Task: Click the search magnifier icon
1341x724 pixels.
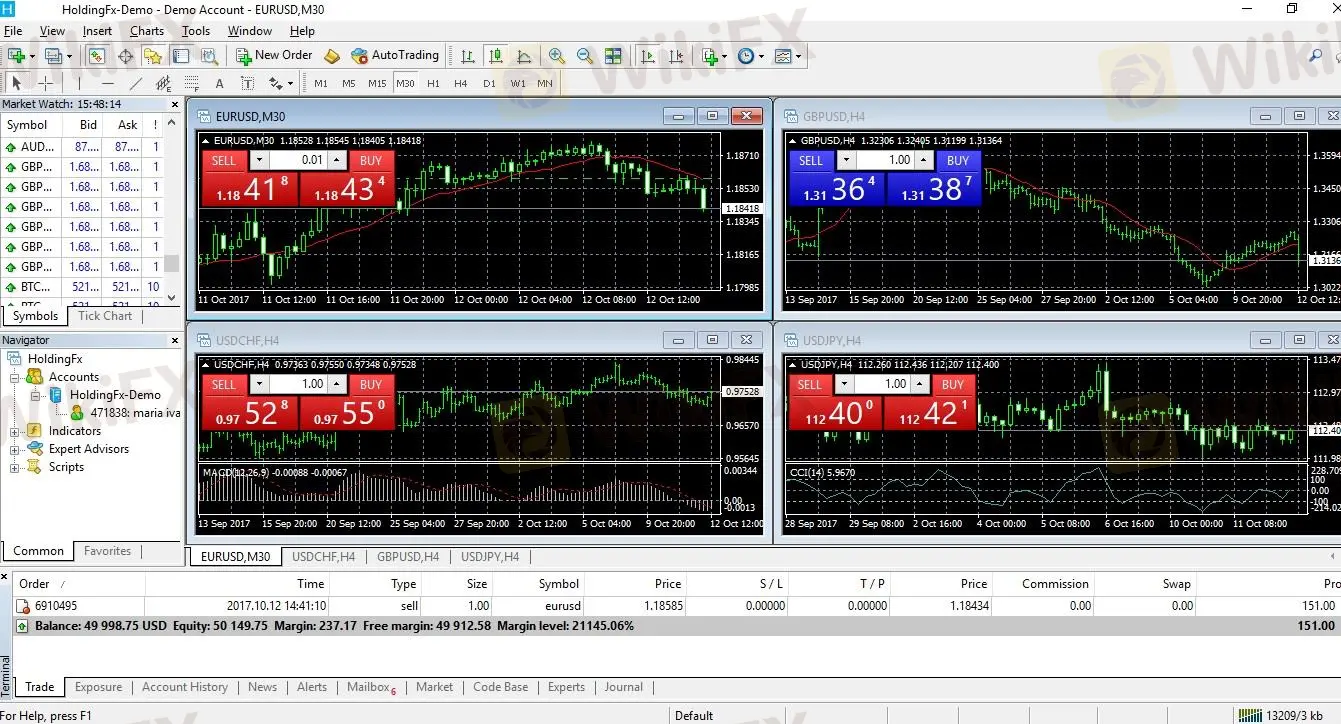Action: pyautogui.click(x=1316, y=56)
